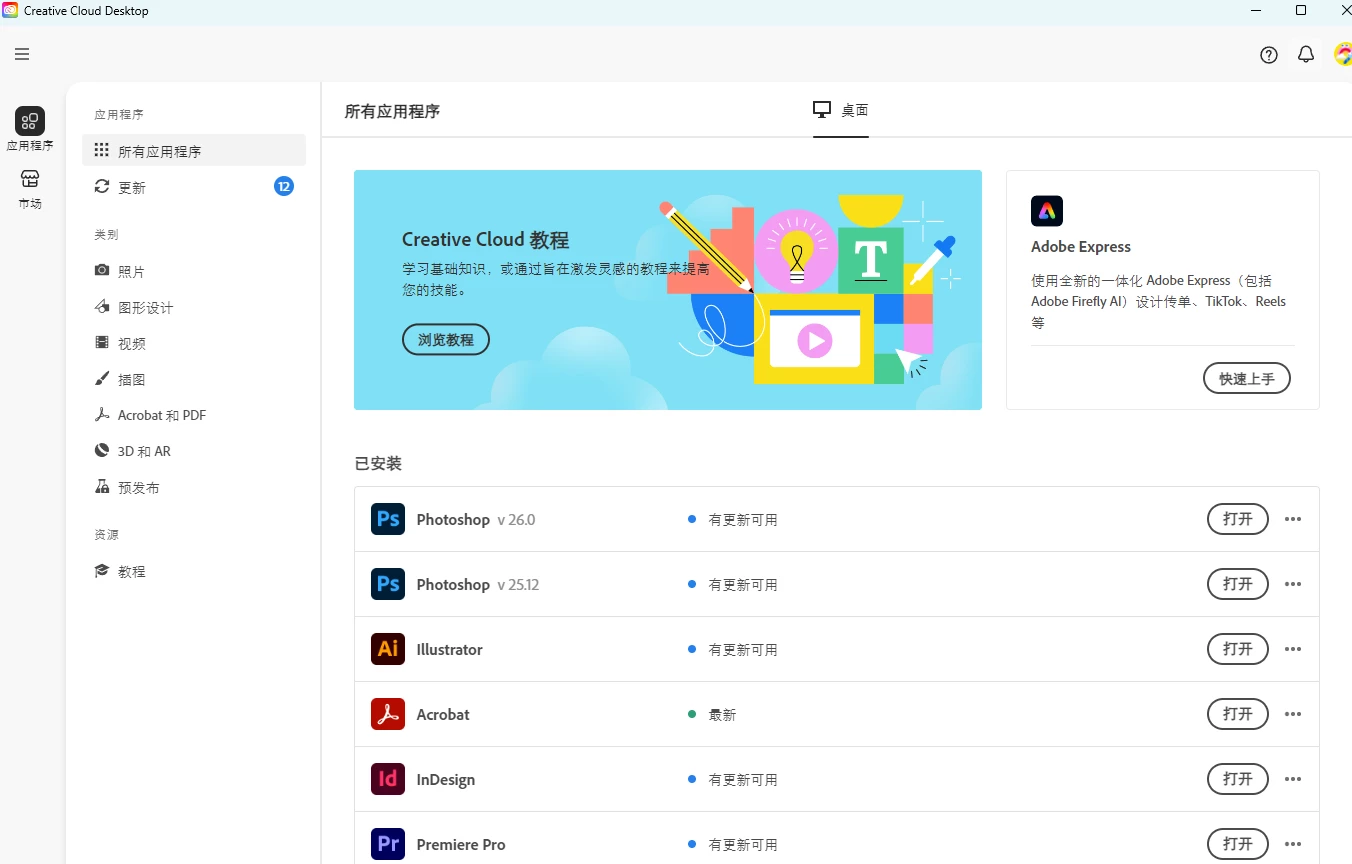Open Photoshop v 25.12 with 打开
This screenshot has height=864, width=1352.
coord(1238,584)
